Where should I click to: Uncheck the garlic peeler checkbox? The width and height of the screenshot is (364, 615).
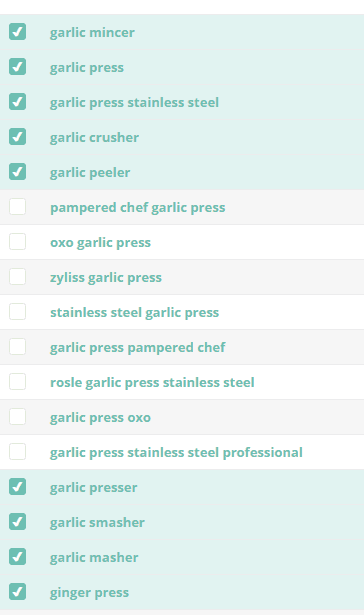pyautogui.click(x=18, y=172)
